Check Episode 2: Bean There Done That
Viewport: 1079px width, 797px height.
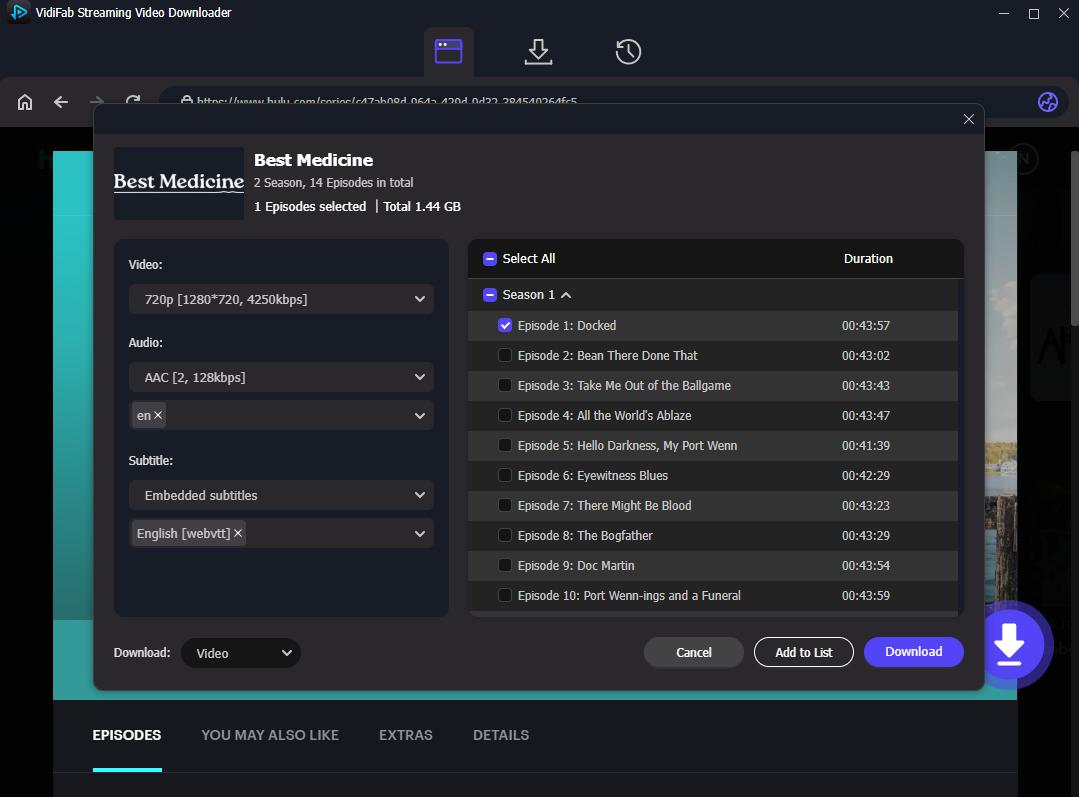coord(504,355)
